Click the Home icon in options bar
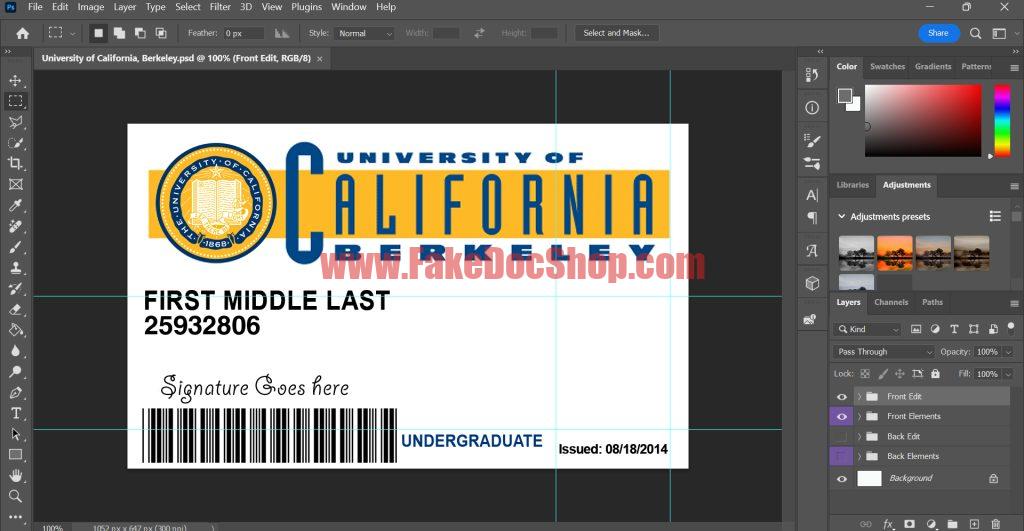 tap(22, 33)
